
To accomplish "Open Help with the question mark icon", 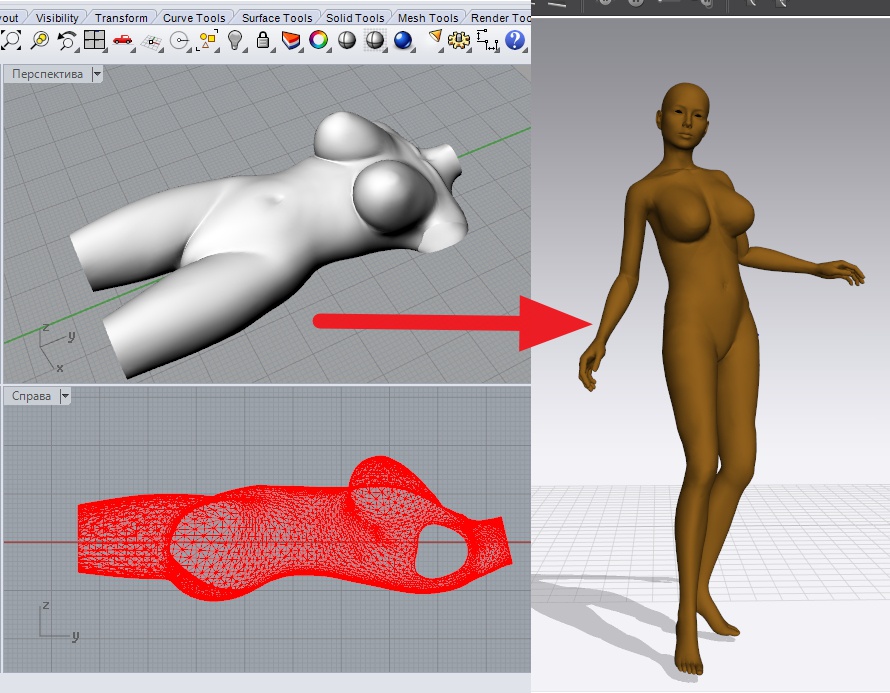I will click(x=515, y=40).
